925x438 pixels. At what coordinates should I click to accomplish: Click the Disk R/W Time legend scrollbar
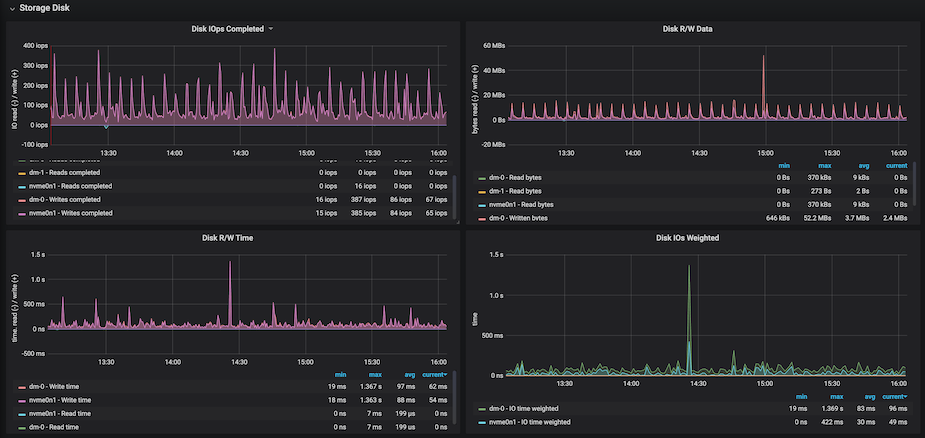[454, 396]
